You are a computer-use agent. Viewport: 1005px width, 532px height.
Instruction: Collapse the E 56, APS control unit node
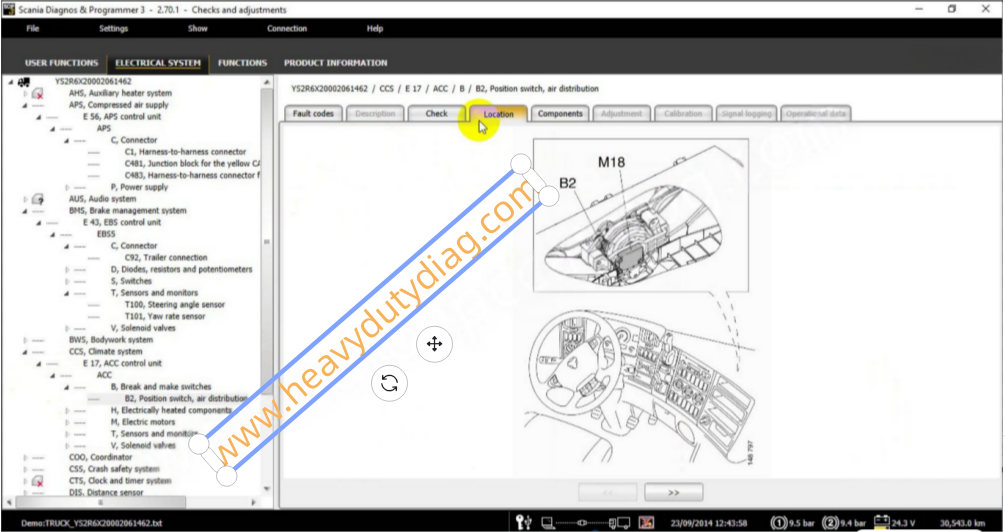click(38, 117)
